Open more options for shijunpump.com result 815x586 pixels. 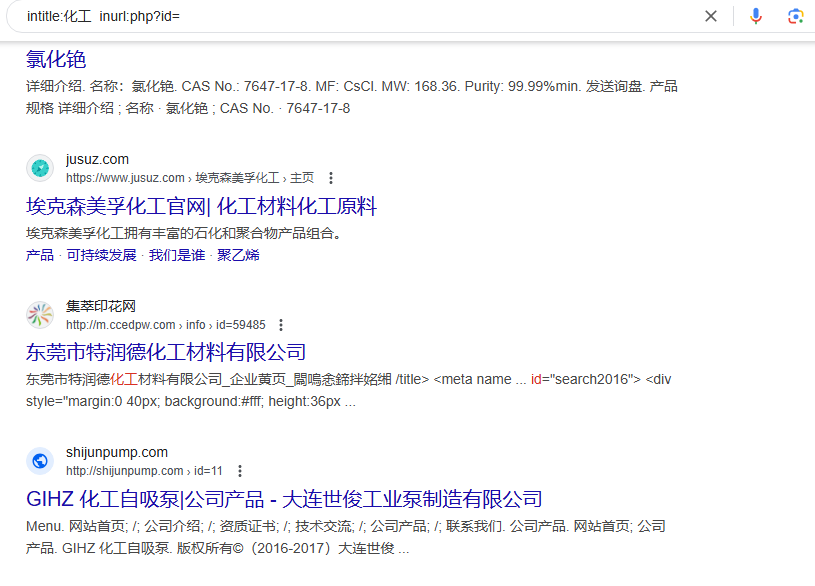[239, 471]
